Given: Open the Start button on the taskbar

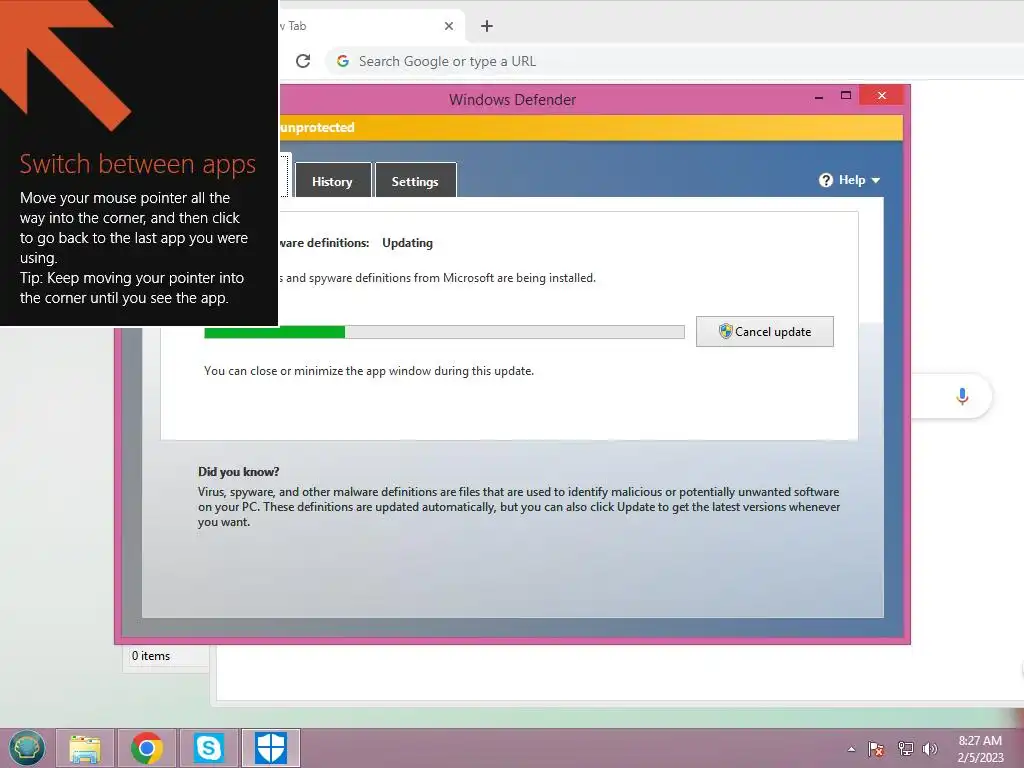Looking at the screenshot, I should [27, 748].
